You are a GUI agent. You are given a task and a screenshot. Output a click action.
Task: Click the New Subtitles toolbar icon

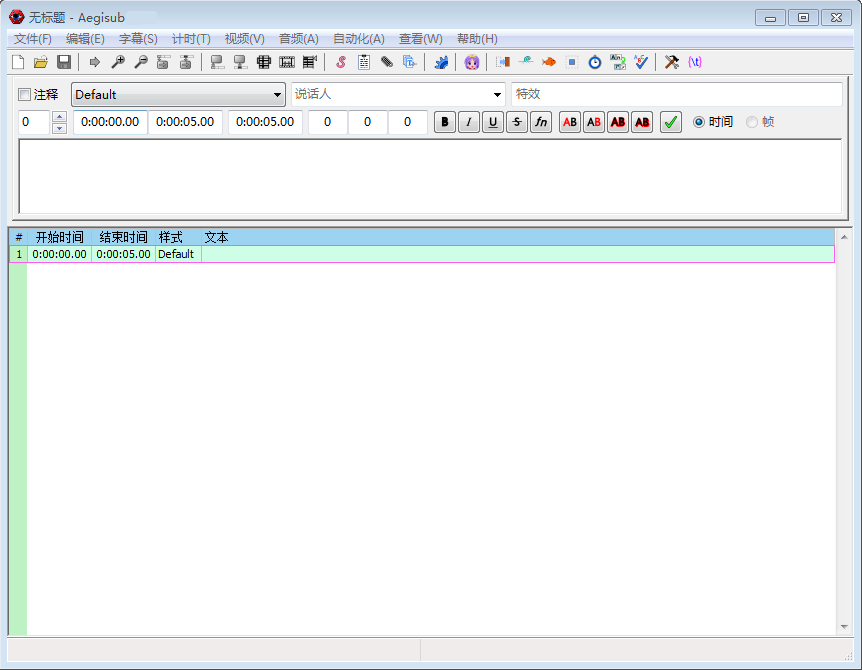click(x=18, y=62)
